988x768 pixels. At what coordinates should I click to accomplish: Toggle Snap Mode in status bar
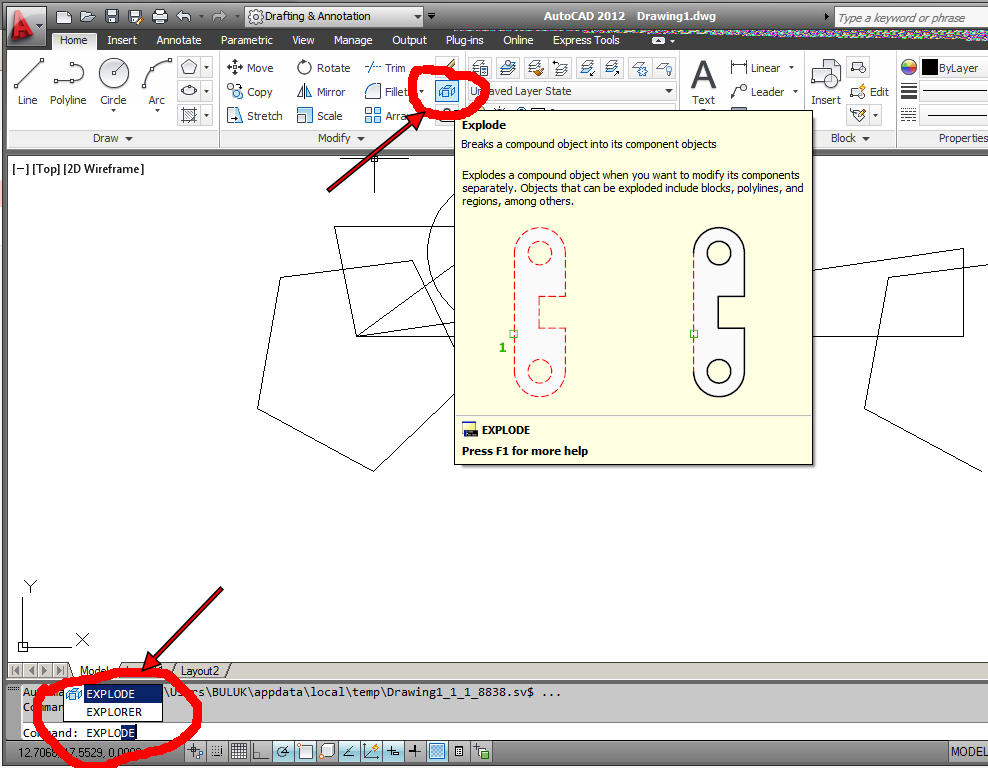pyautogui.click(x=217, y=751)
